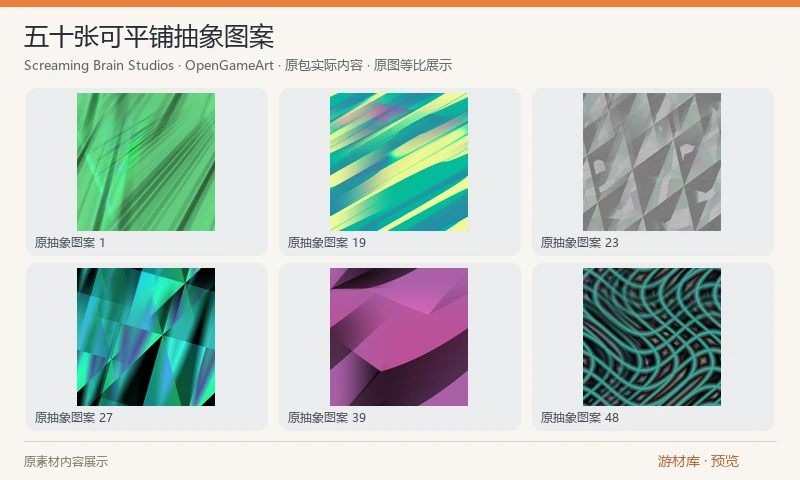Open the teal-yellow stripes thumbnail 原抽象图案 19
The image size is (800, 480).
[399, 162]
